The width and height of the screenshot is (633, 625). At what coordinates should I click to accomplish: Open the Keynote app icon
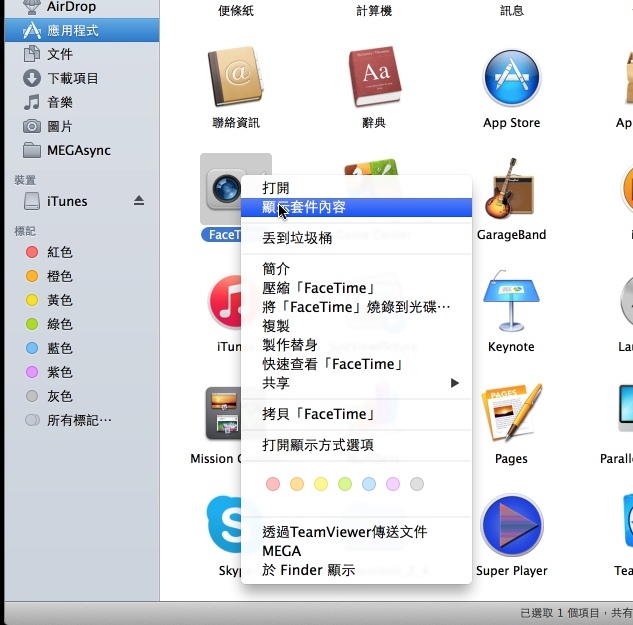(x=511, y=300)
